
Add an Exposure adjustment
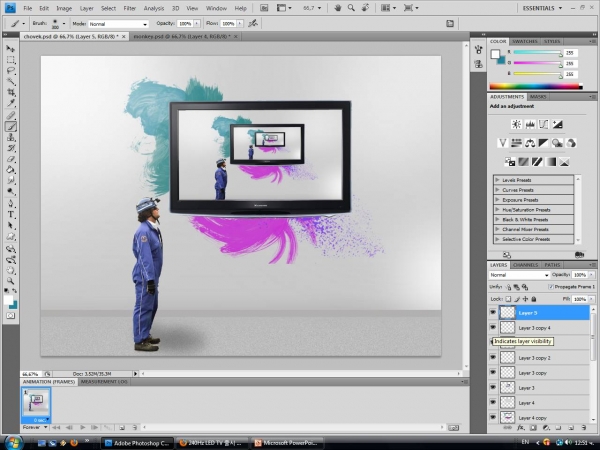557,124
